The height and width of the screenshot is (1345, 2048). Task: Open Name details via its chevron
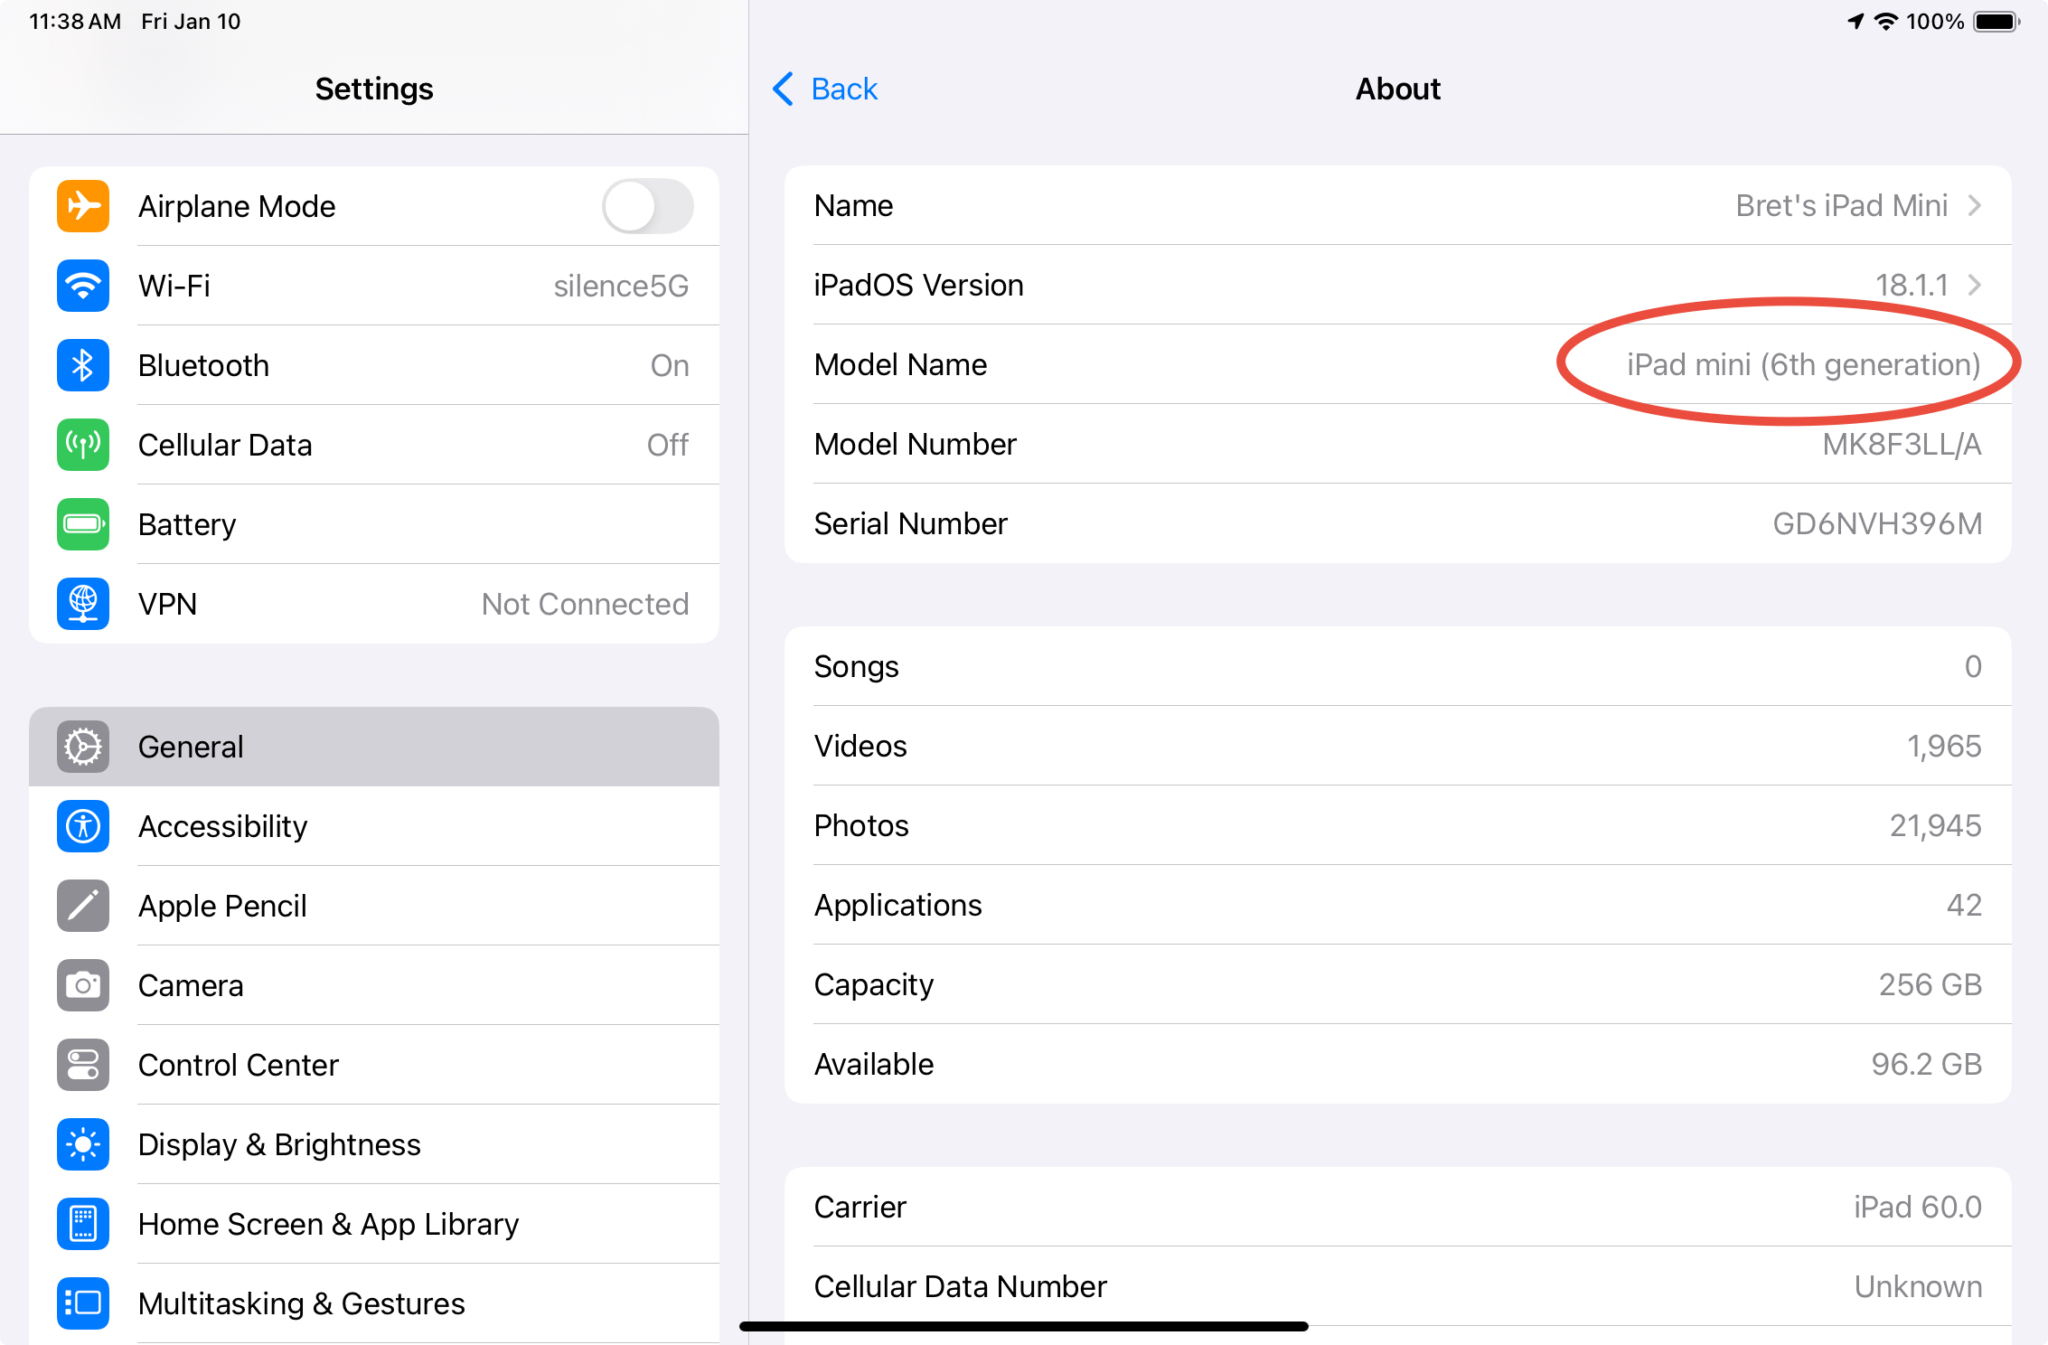1974,205
